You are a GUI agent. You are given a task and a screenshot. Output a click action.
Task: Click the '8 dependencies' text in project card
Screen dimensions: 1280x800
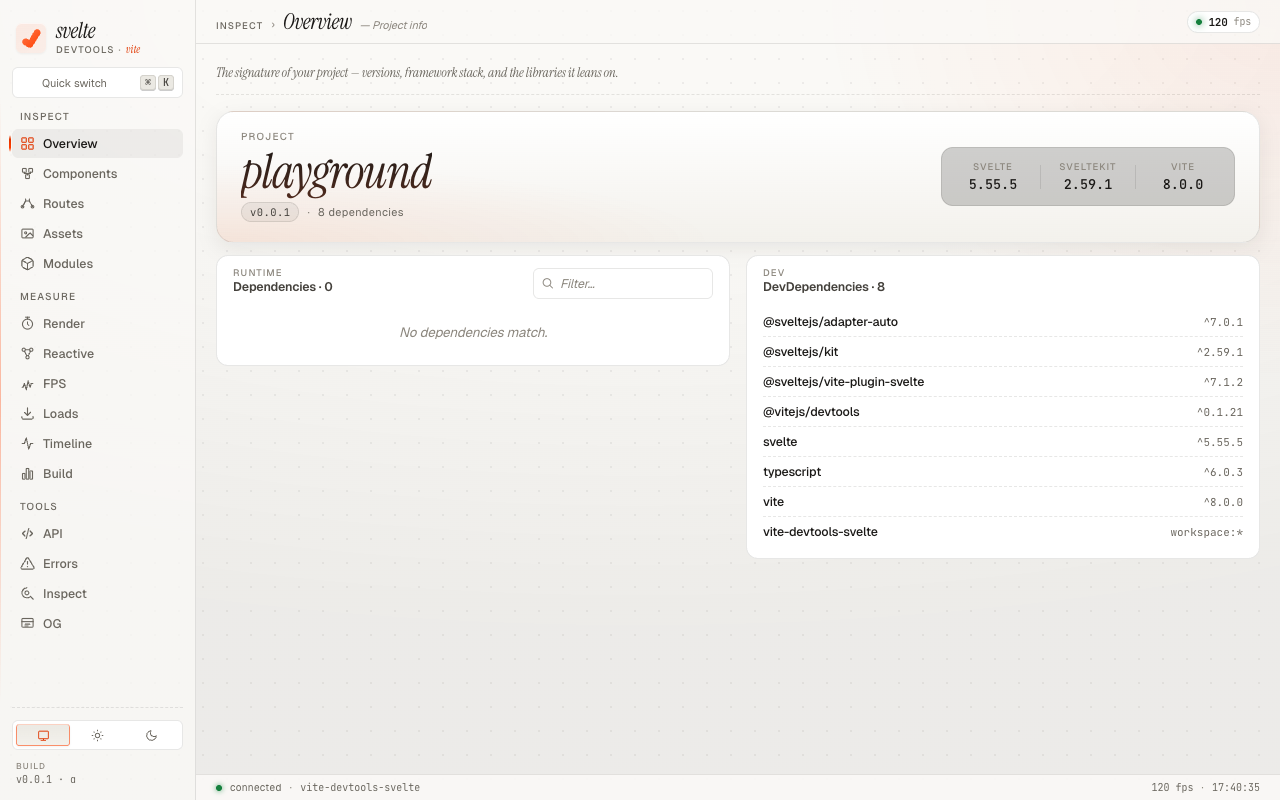click(x=361, y=212)
